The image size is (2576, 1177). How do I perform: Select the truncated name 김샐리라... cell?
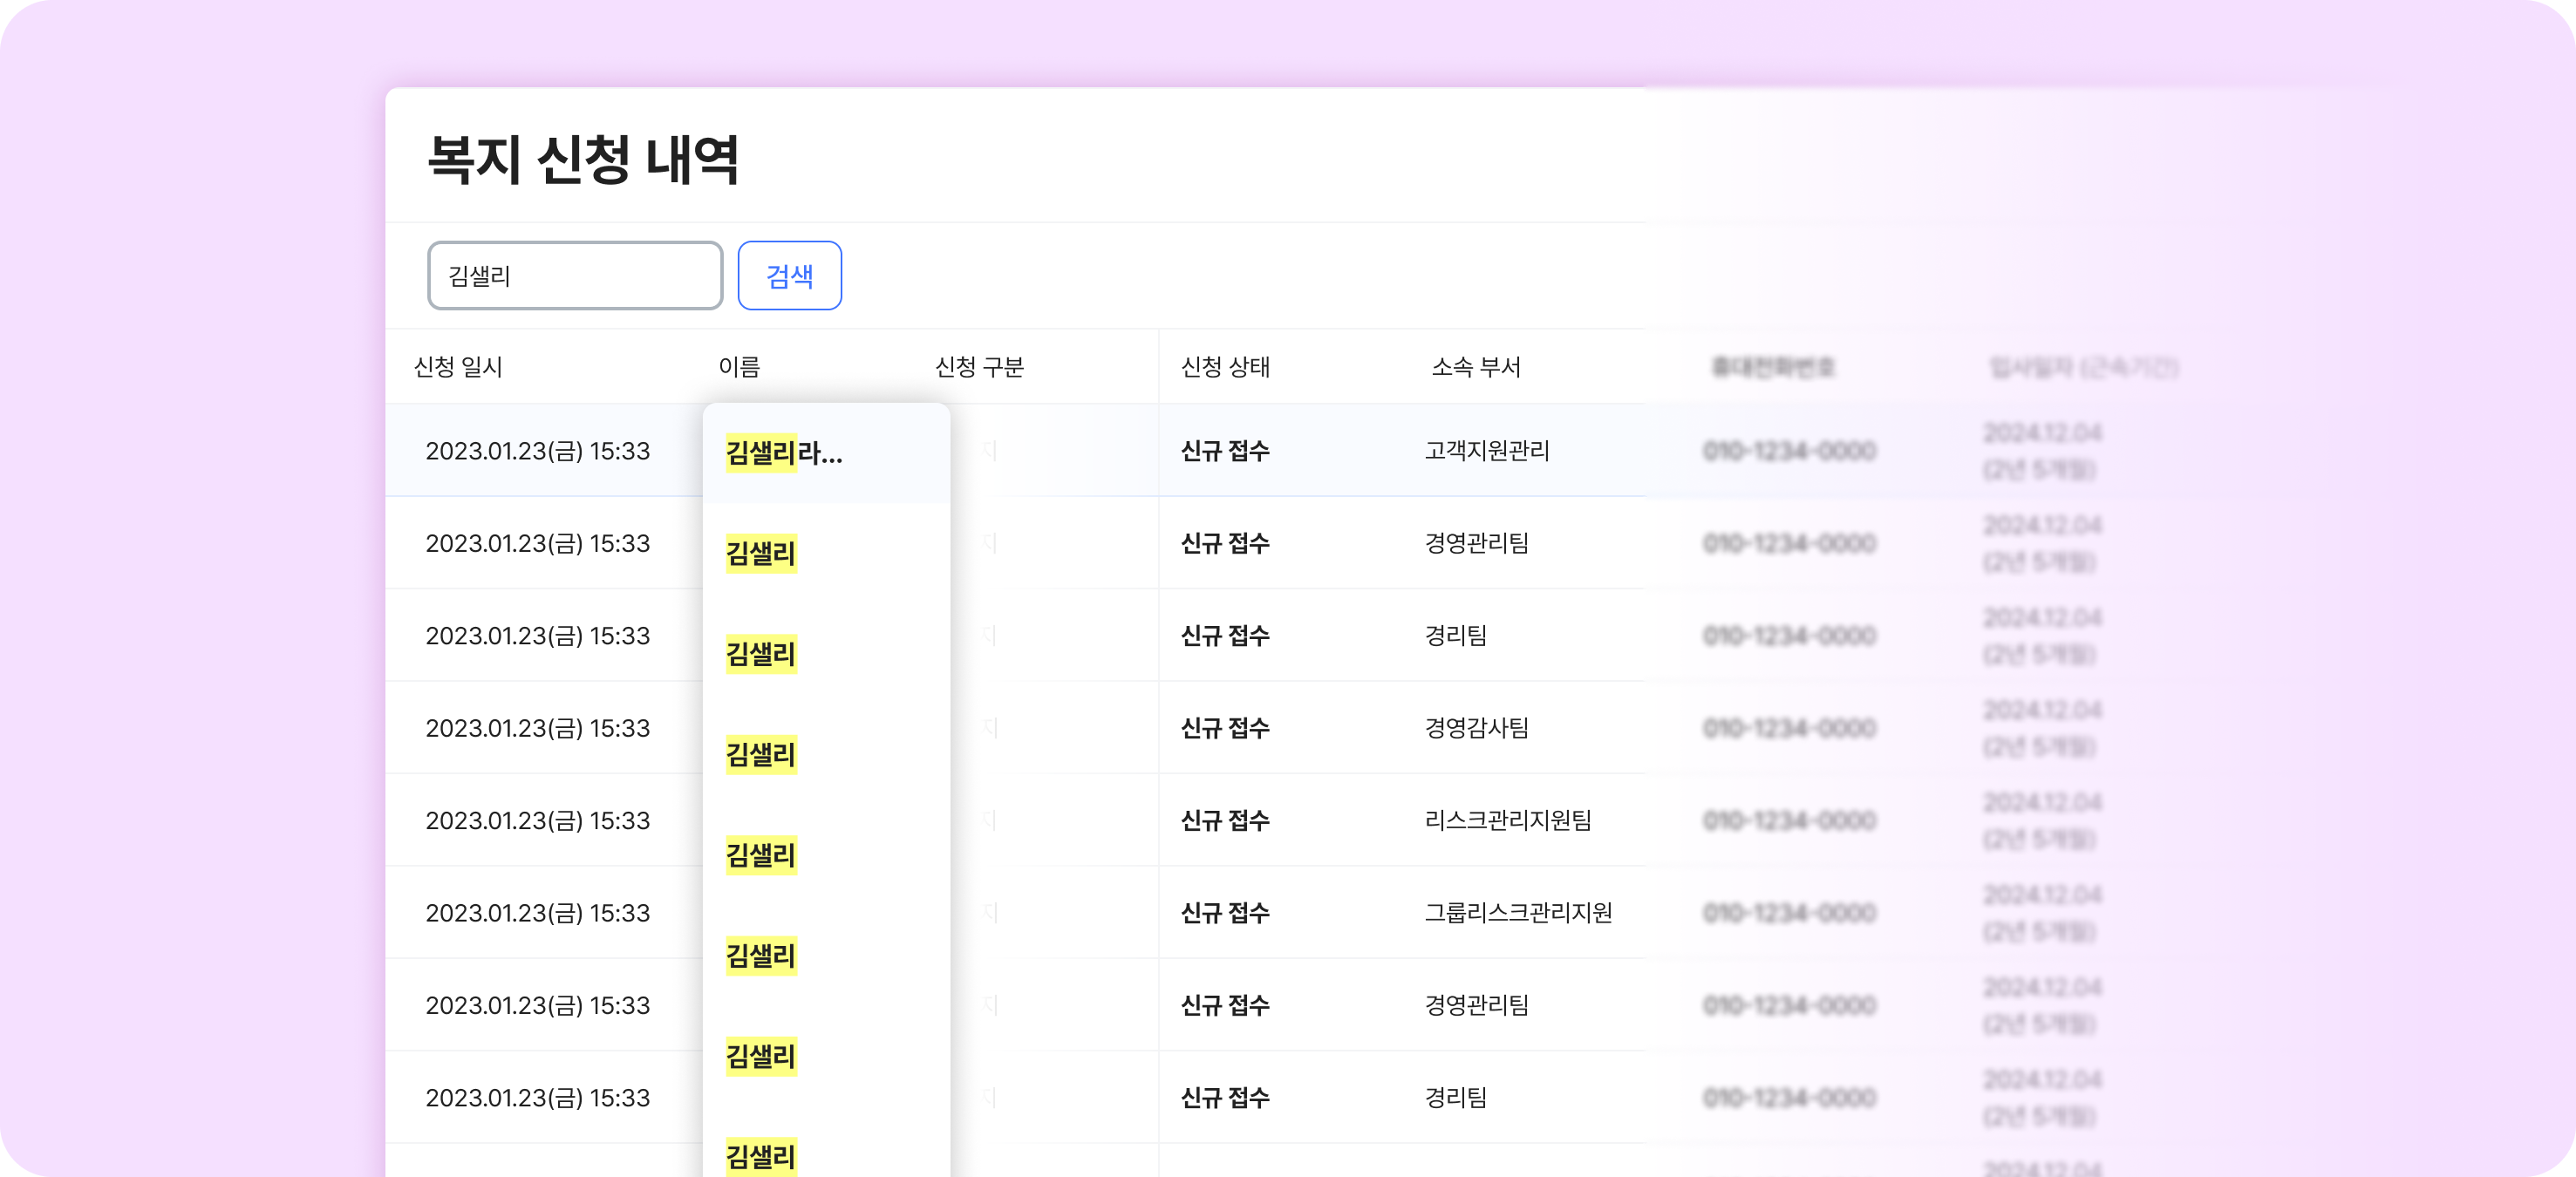[x=784, y=453]
